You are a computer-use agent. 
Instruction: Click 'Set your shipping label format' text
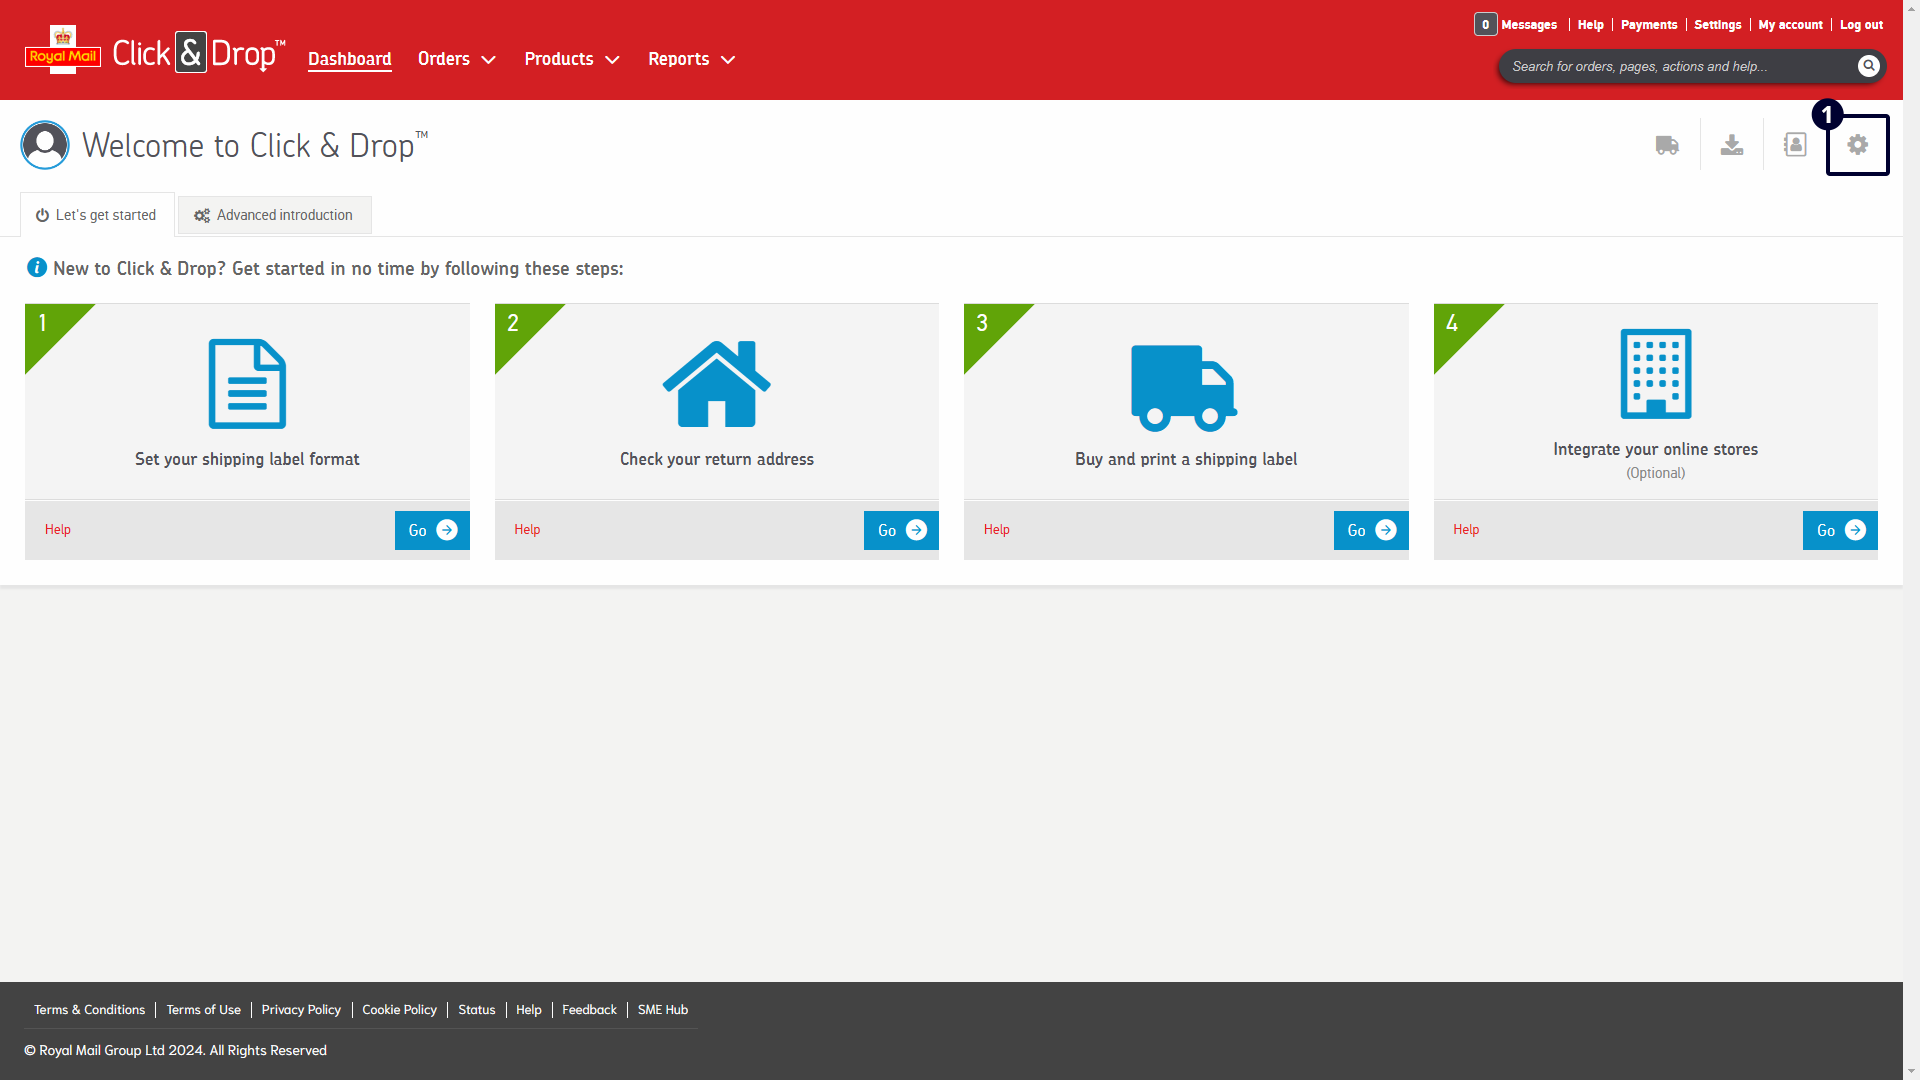pos(247,459)
